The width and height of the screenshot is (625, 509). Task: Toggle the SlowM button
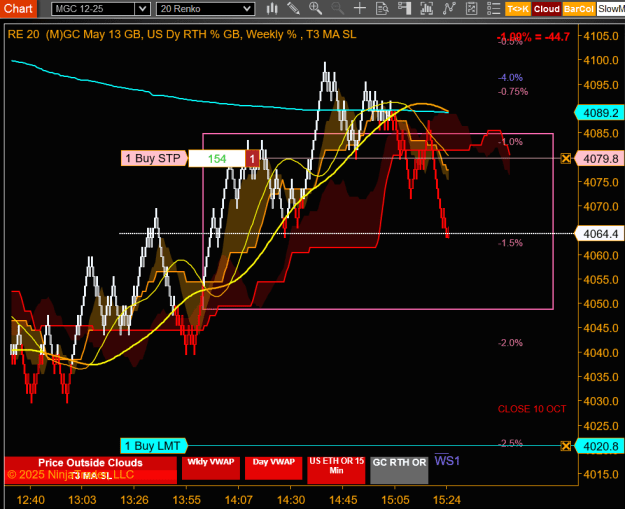point(611,9)
